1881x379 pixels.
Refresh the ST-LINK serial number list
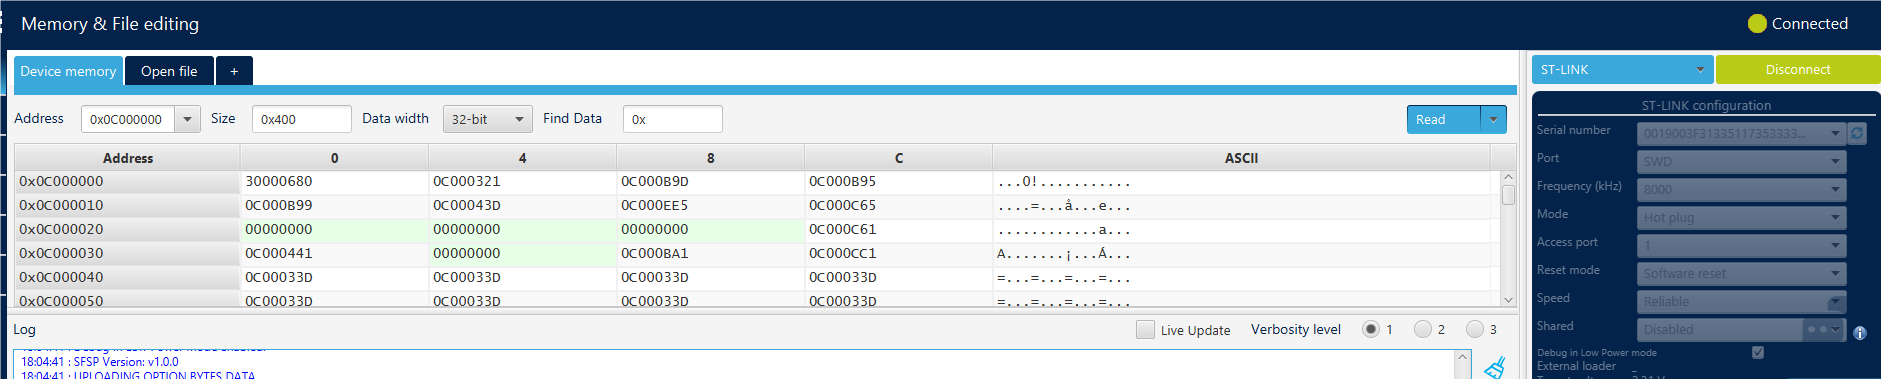1857,133
